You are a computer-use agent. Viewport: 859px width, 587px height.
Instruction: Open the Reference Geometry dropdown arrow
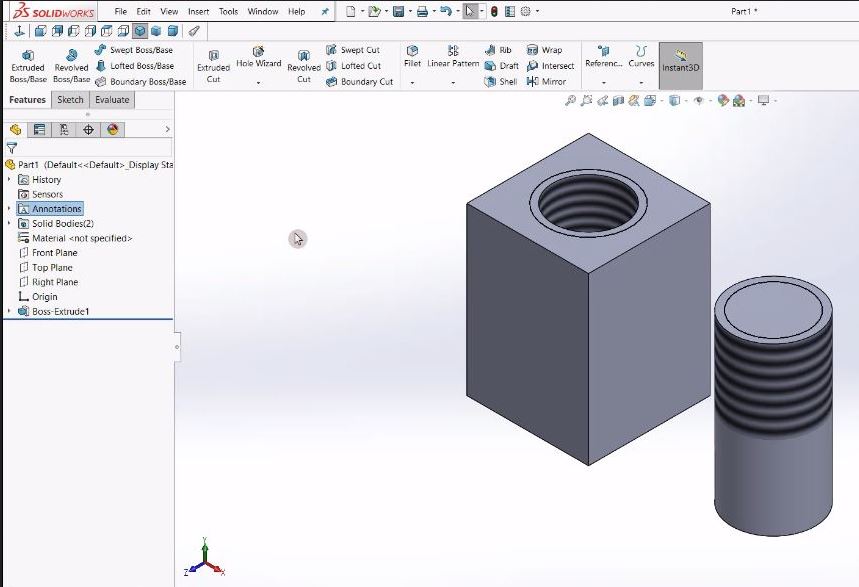604,83
